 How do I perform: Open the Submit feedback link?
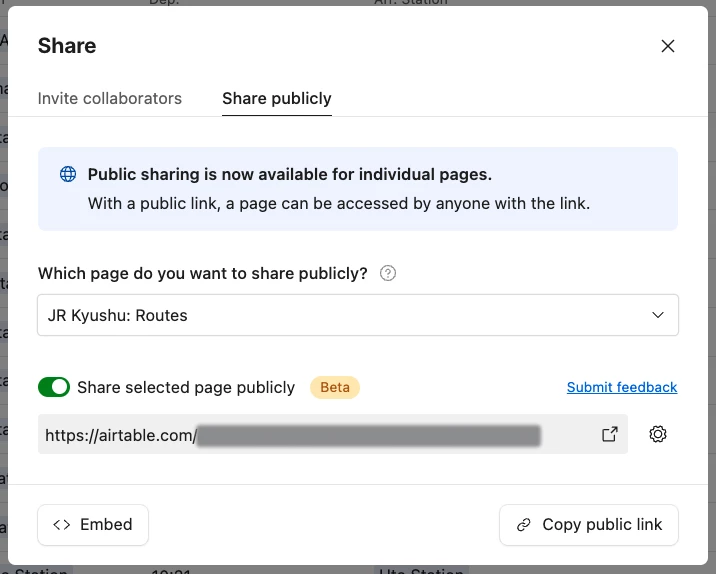point(622,387)
